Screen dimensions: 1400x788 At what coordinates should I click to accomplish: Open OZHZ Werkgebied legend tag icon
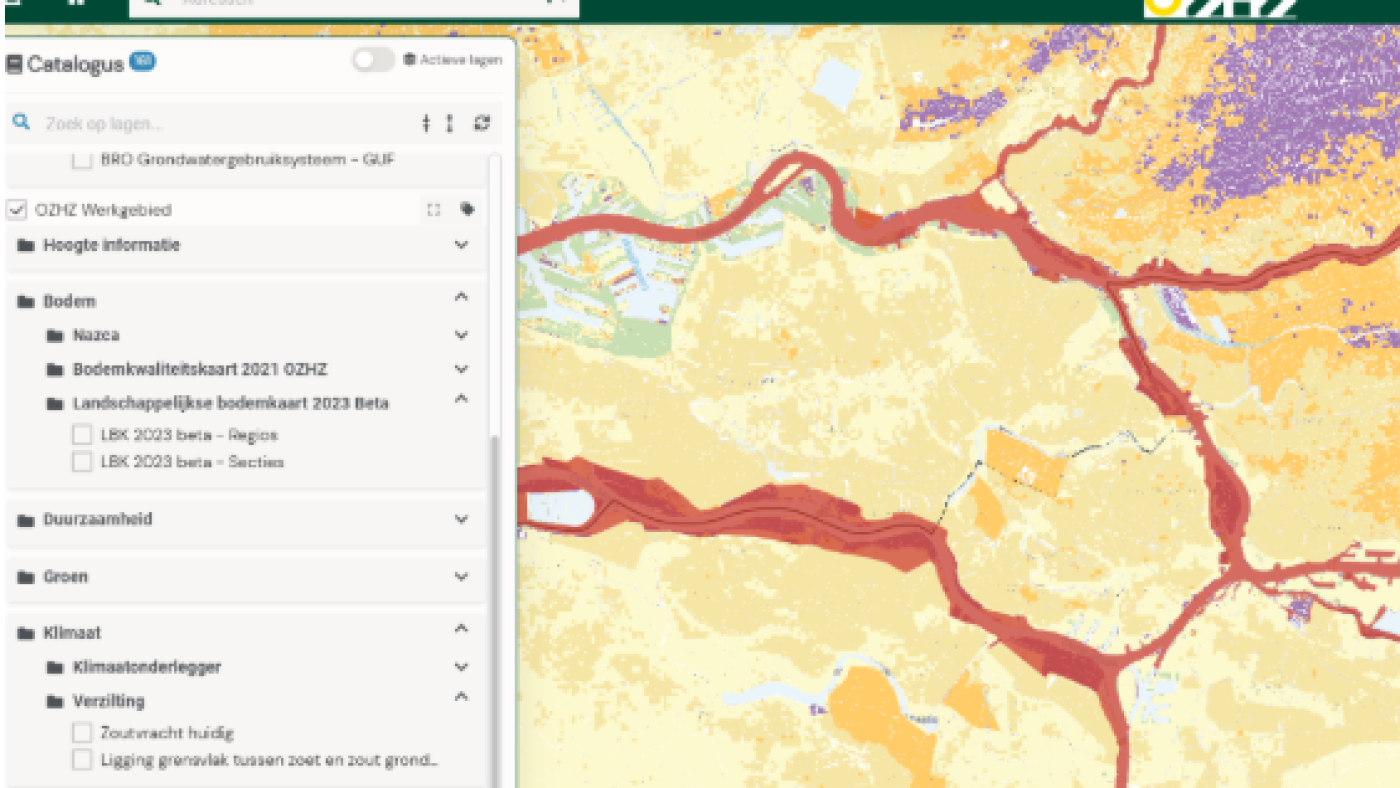pos(466,210)
